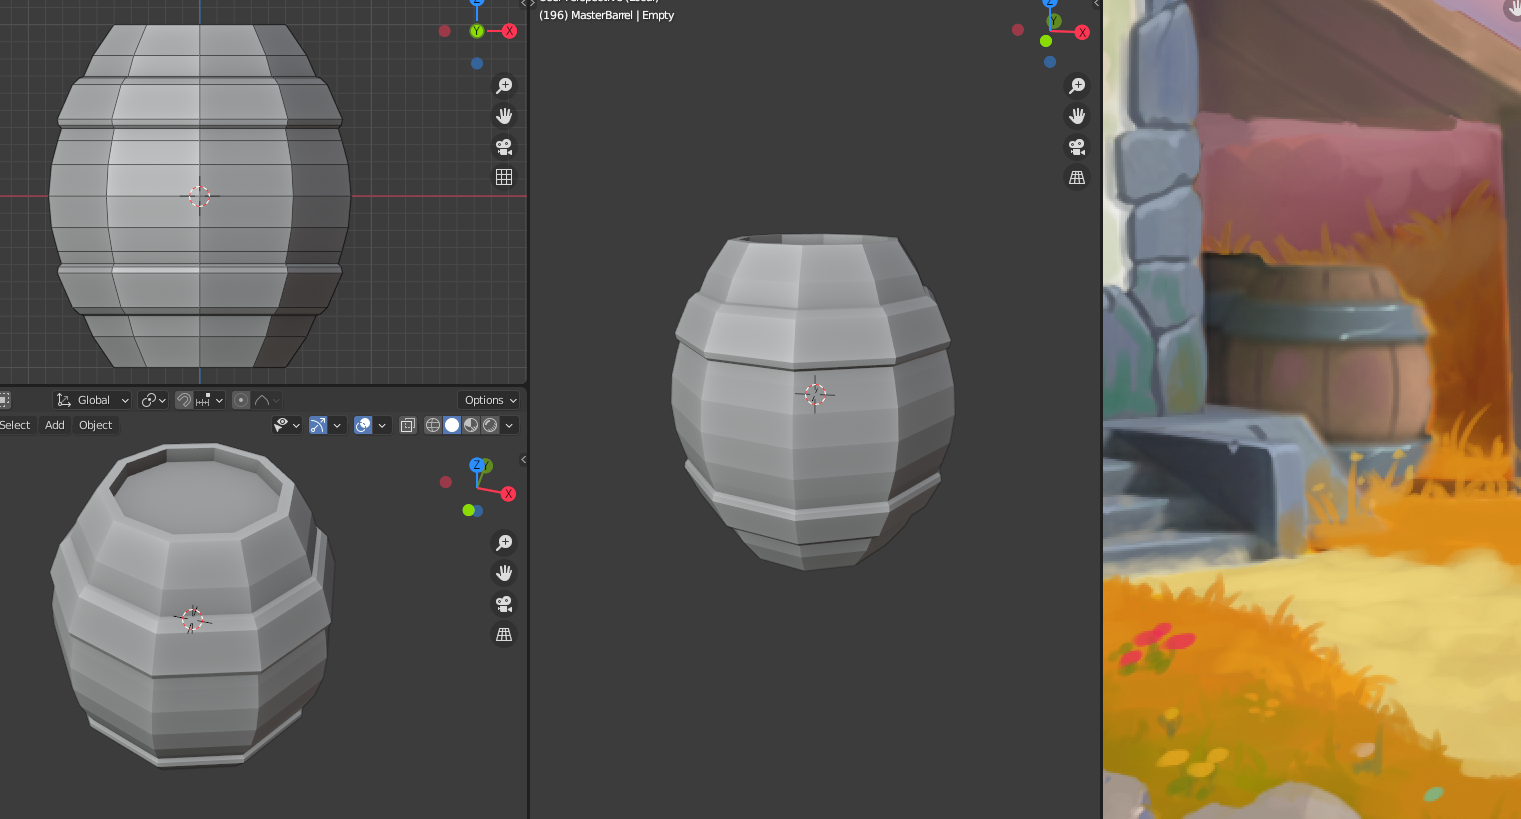1521x819 pixels.
Task: Toggle perspective grid icon in bottom-left viewport
Action: 504,634
